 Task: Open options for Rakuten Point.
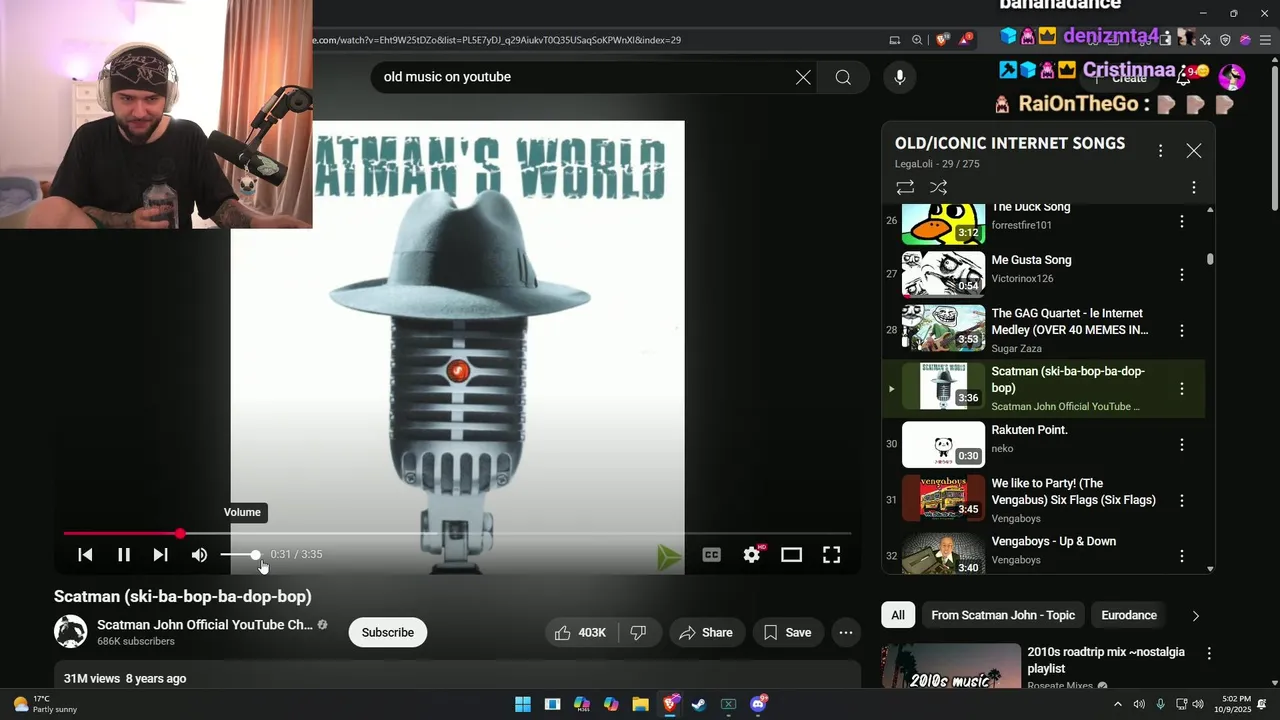click(1181, 444)
